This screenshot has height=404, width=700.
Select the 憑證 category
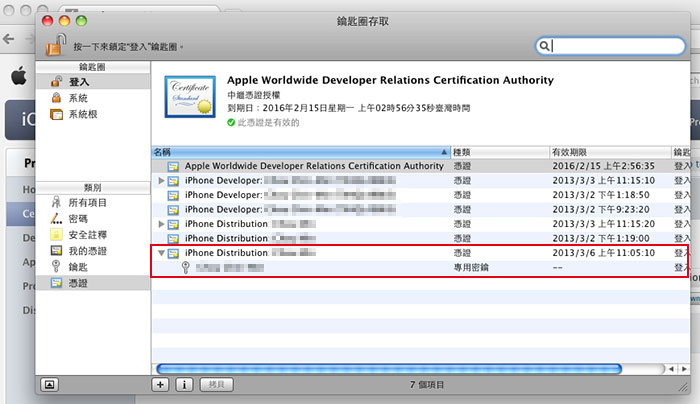(x=92, y=283)
